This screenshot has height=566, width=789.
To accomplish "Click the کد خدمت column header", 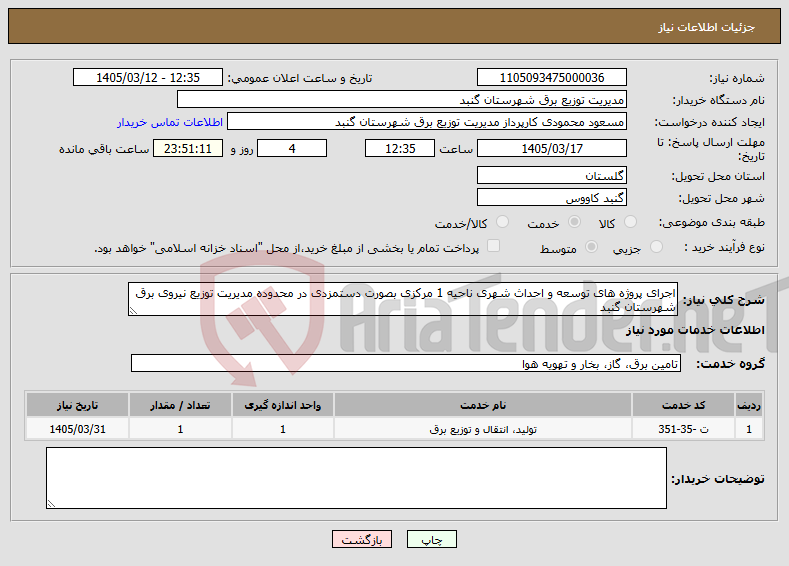I will 682,405.
